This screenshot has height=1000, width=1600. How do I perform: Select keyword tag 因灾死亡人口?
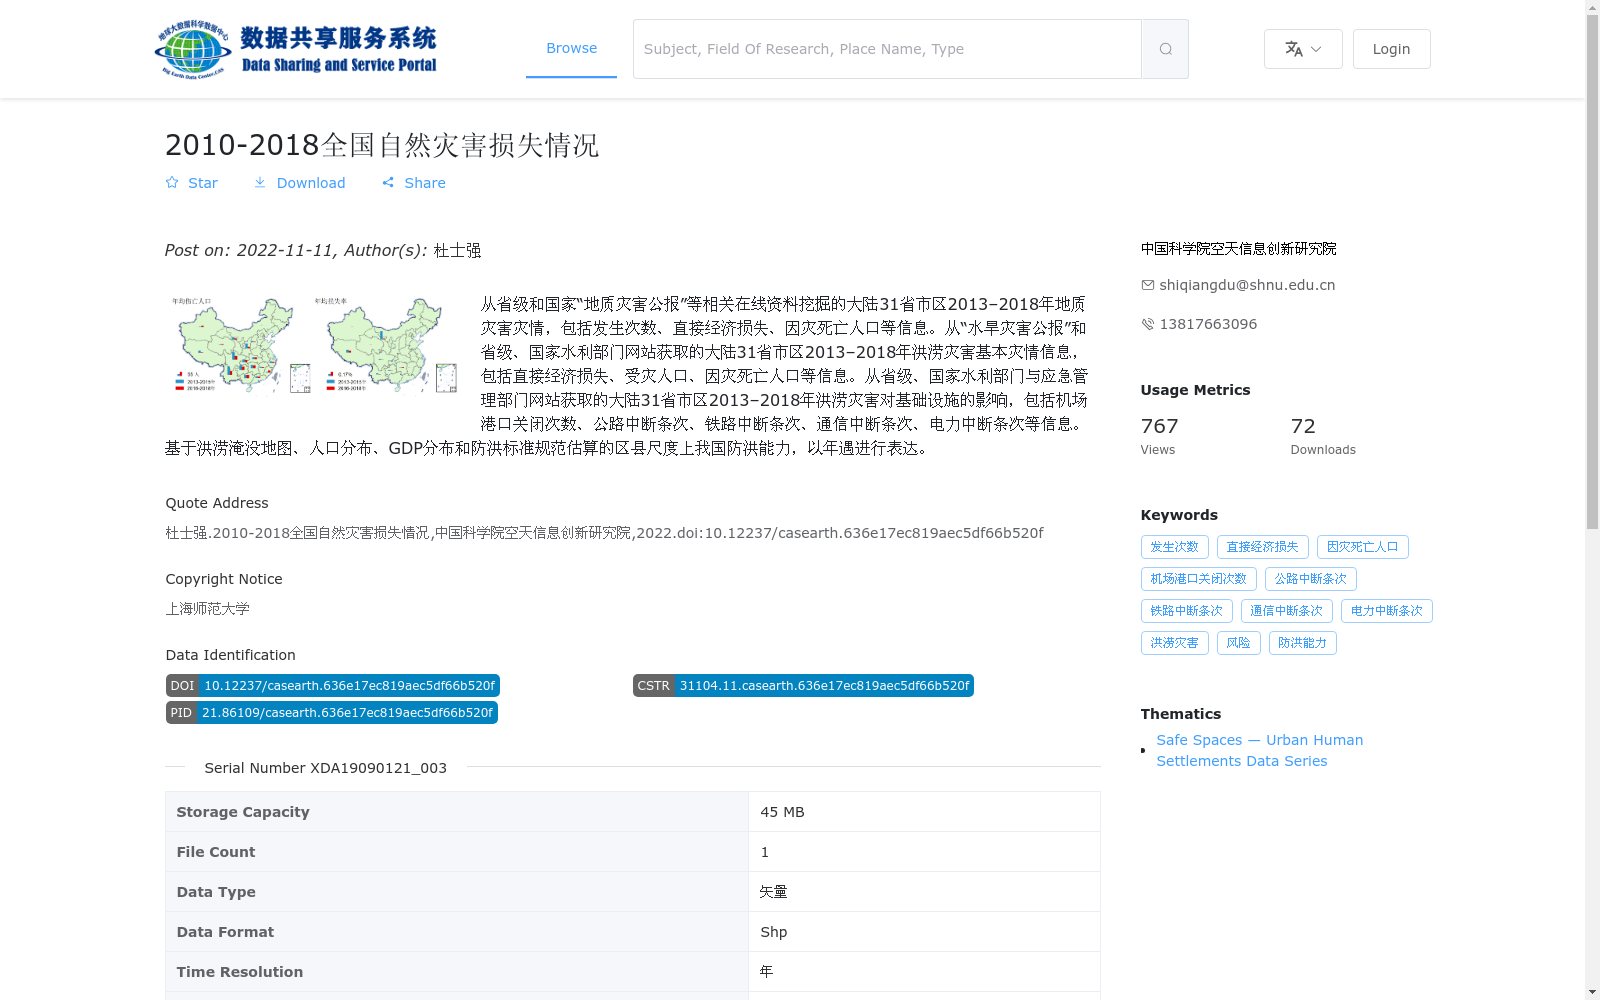(1363, 547)
